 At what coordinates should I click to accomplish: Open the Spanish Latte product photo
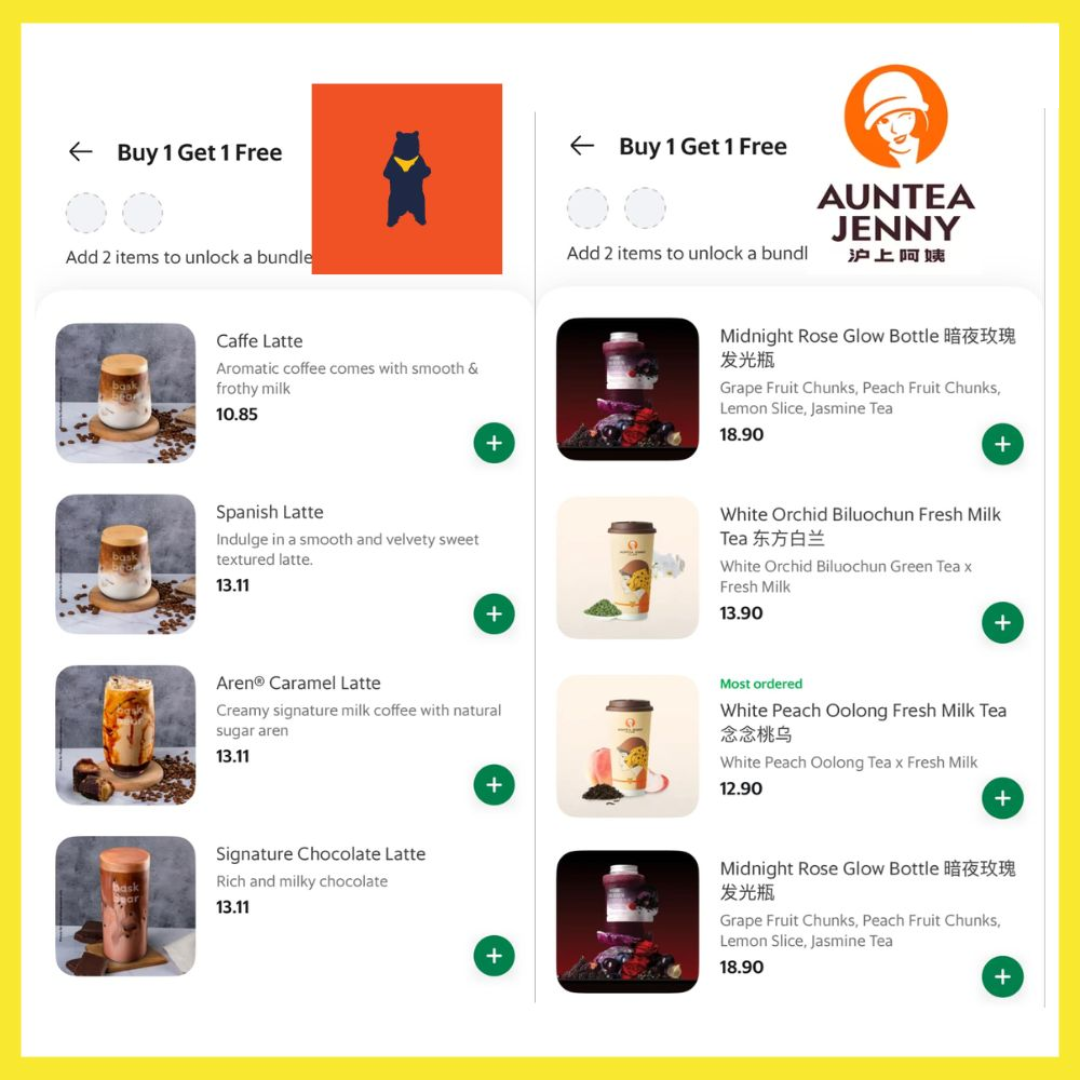coord(125,563)
